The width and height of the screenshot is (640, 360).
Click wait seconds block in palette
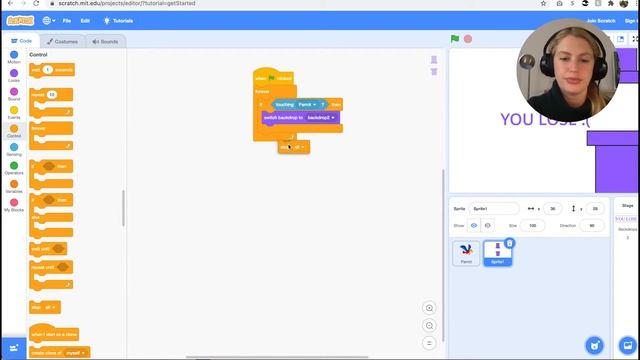click(x=52, y=70)
